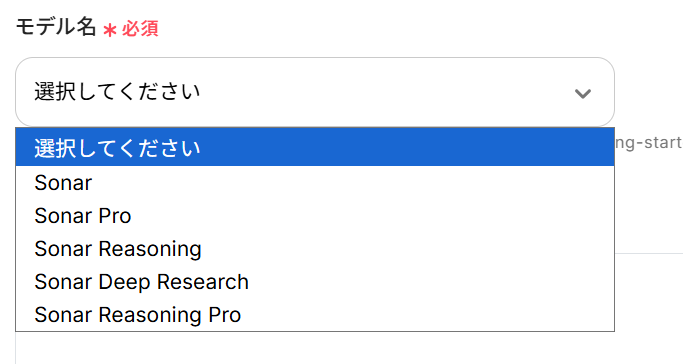This screenshot has height=364, width=683.
Task: Select the highlighted 選択してください option
Action: [315, 147]
